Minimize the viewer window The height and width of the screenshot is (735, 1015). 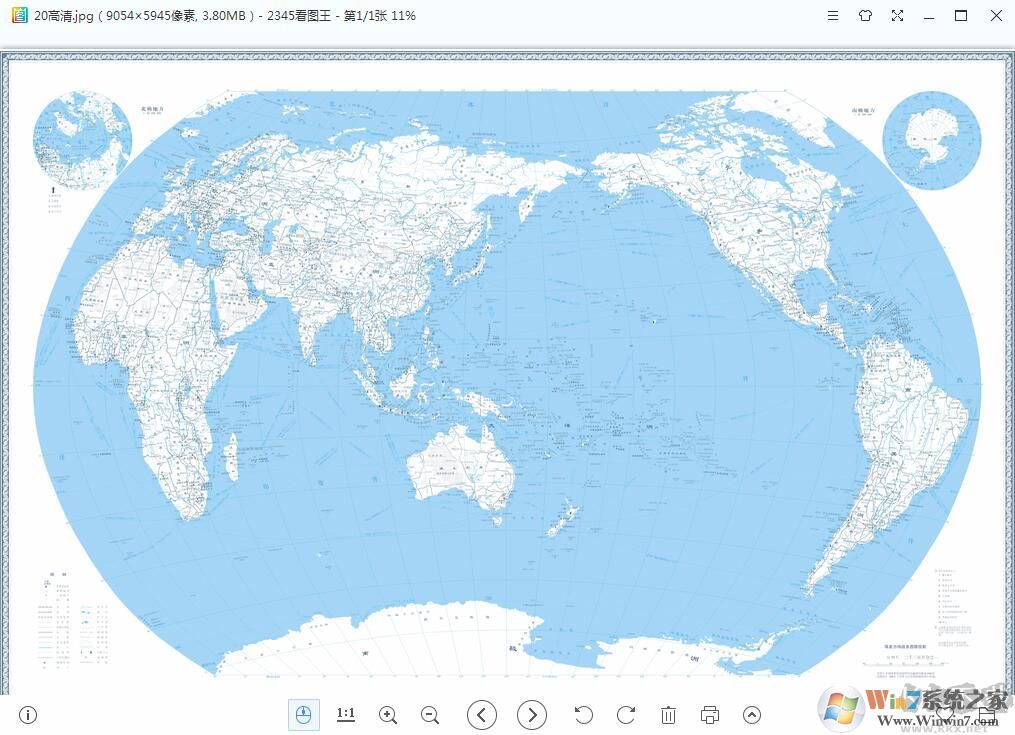(x=929, y=16)
